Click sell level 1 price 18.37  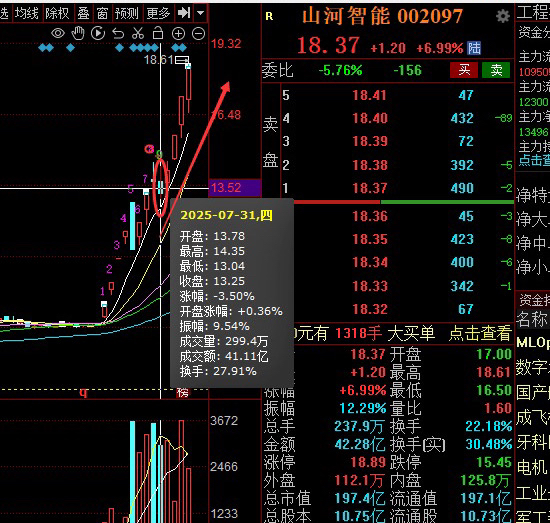click(370, 188)
